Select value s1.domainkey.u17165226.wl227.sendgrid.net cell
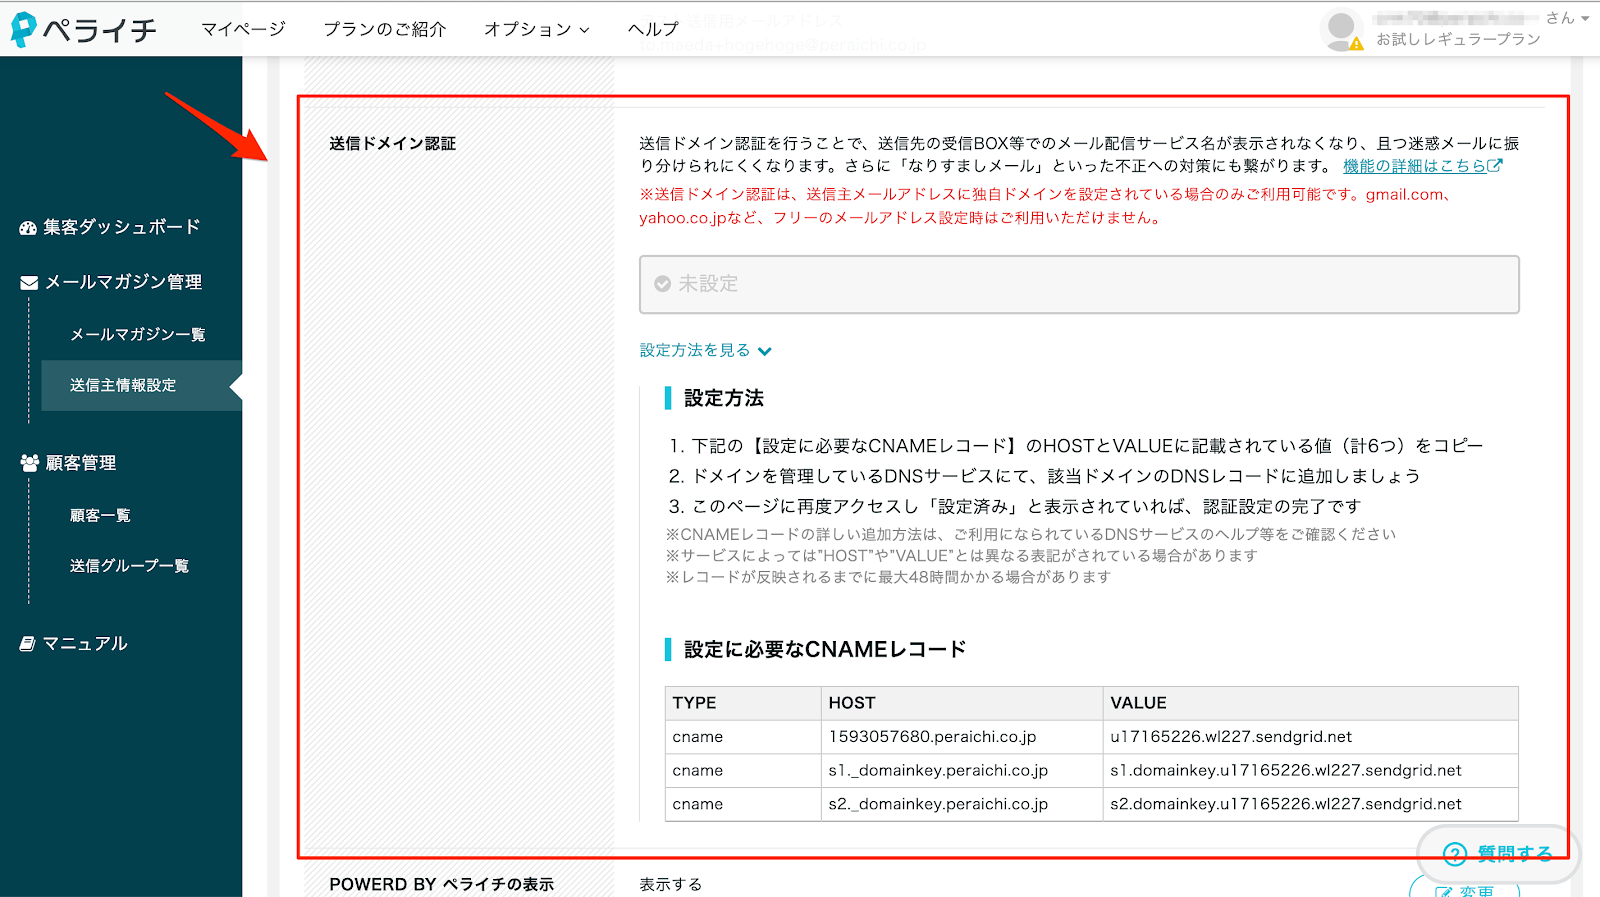This screenshot has height=897, width=1600. (1311, 771)
